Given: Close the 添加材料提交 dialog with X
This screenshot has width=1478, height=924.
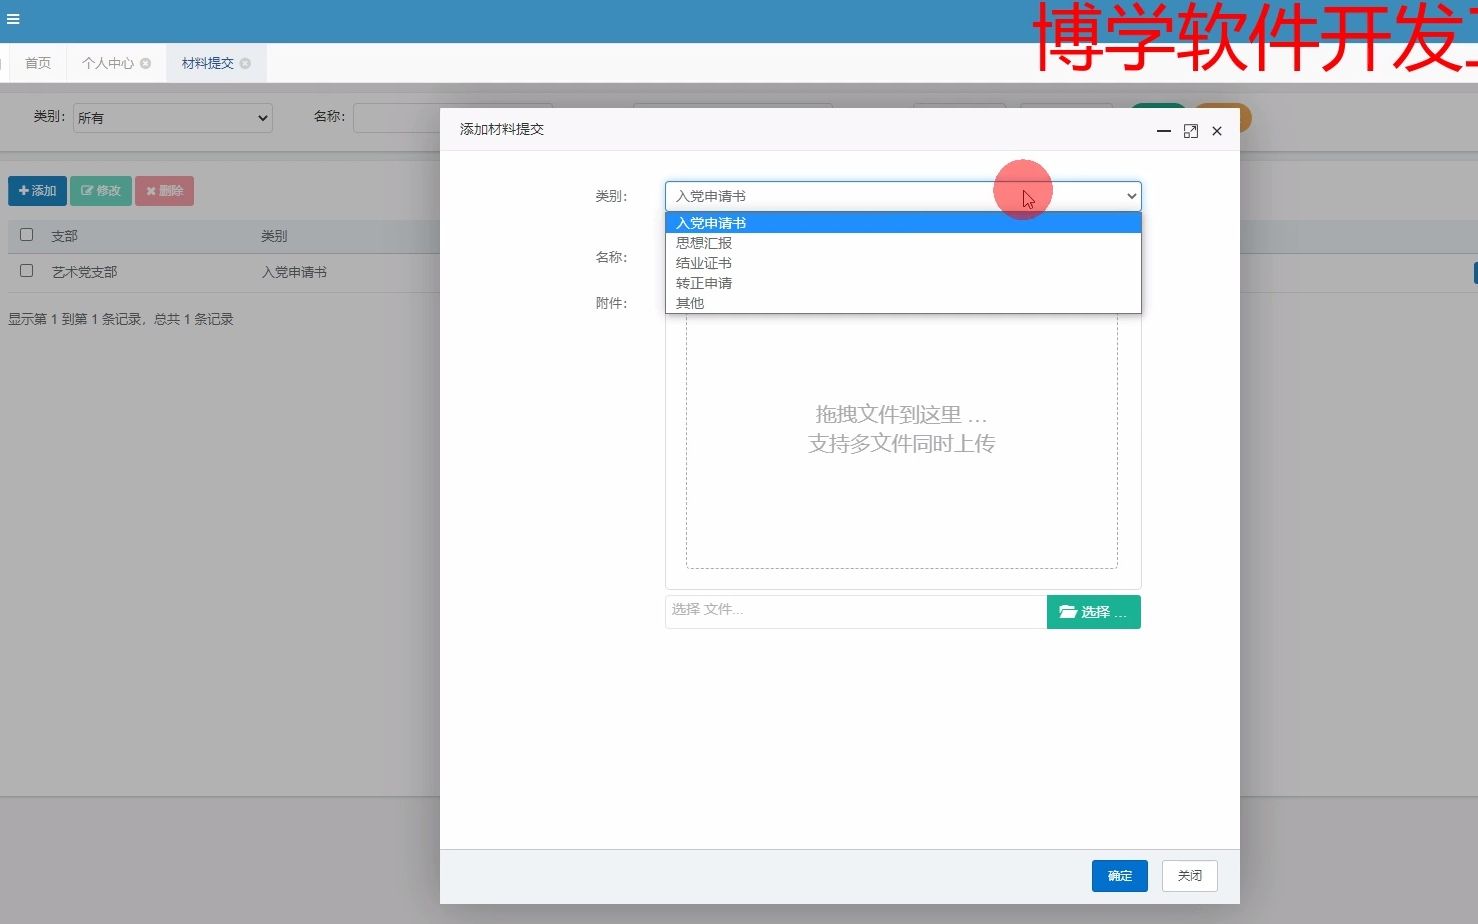Looking at the screenshot, I should pos(1217,131).
